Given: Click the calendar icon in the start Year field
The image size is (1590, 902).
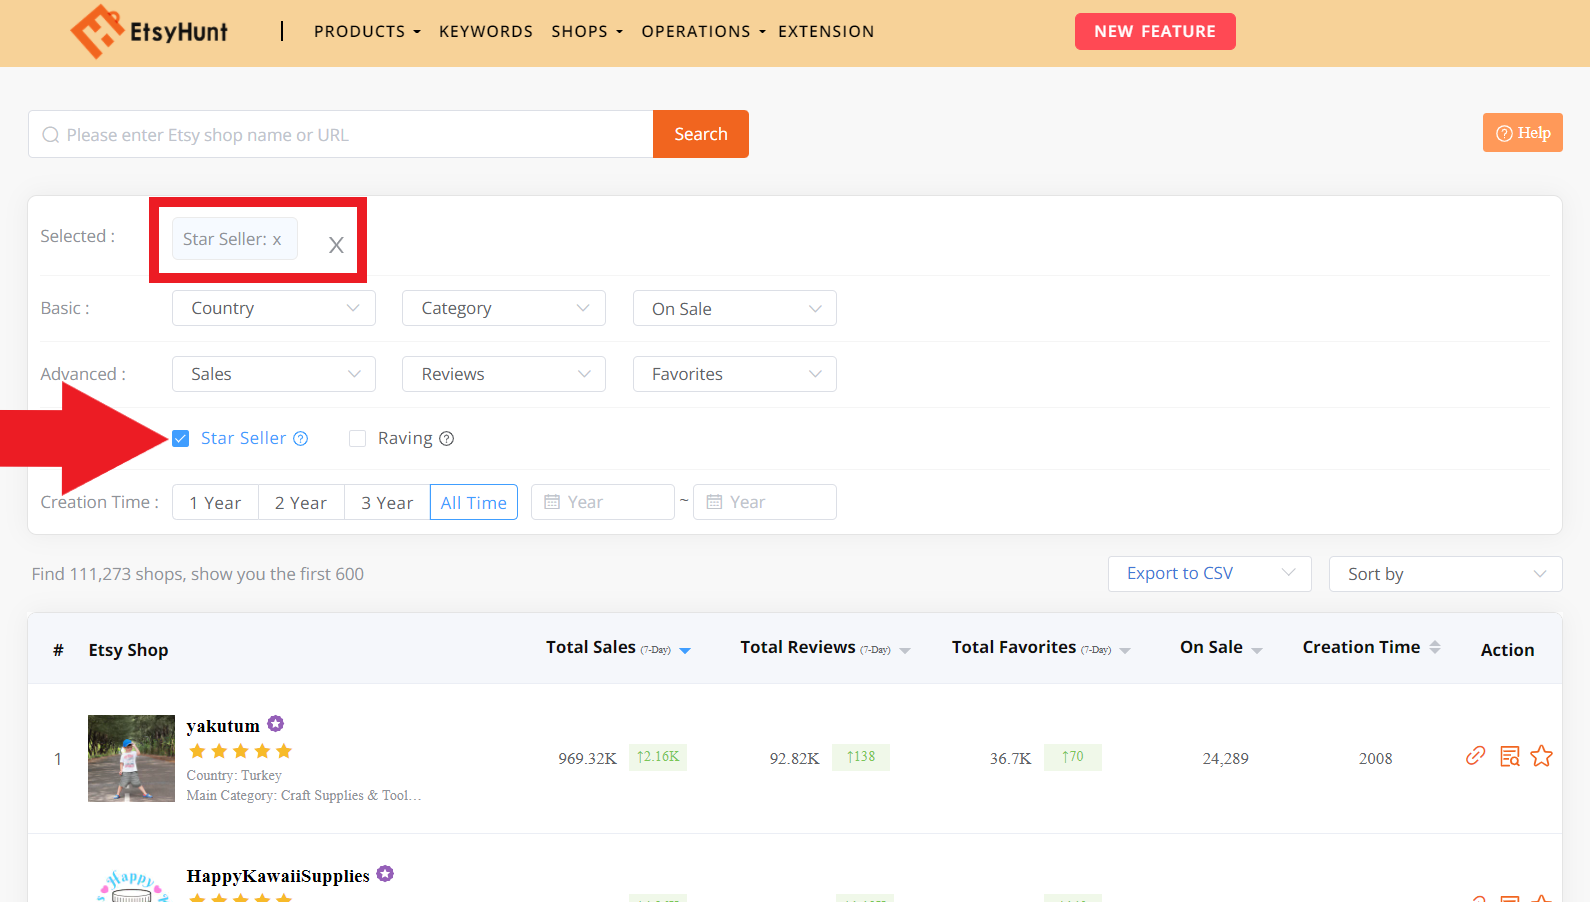Looking at the screenshot, I should click(552, 502).
